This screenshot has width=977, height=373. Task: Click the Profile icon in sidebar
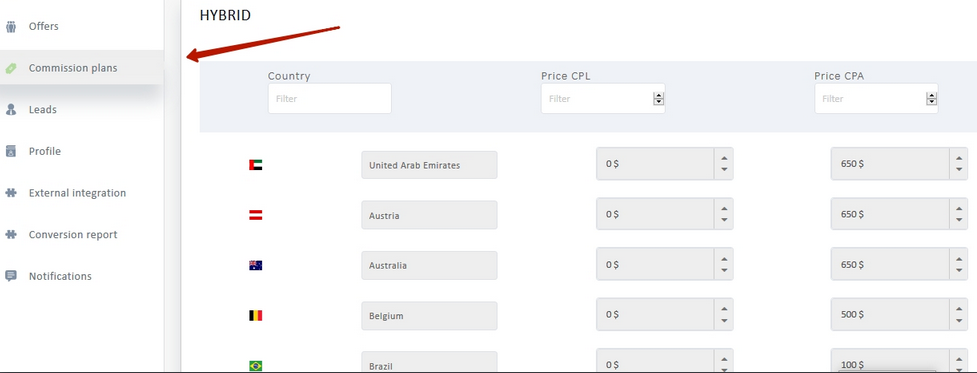point(11,151)
